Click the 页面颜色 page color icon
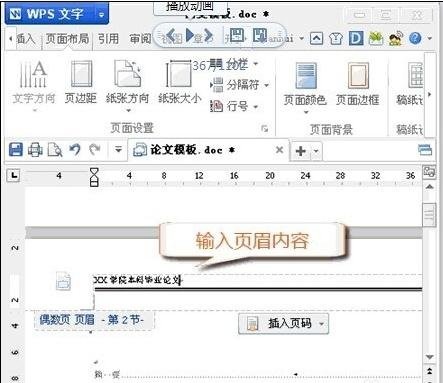The width and height of the screenshot is (443, 383). coord(305,75)
